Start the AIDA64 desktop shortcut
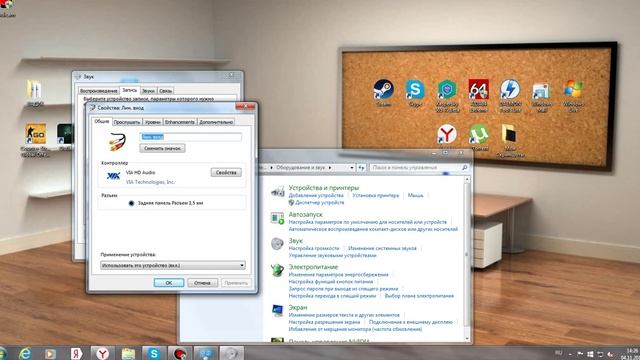 (x=478, y=89)
